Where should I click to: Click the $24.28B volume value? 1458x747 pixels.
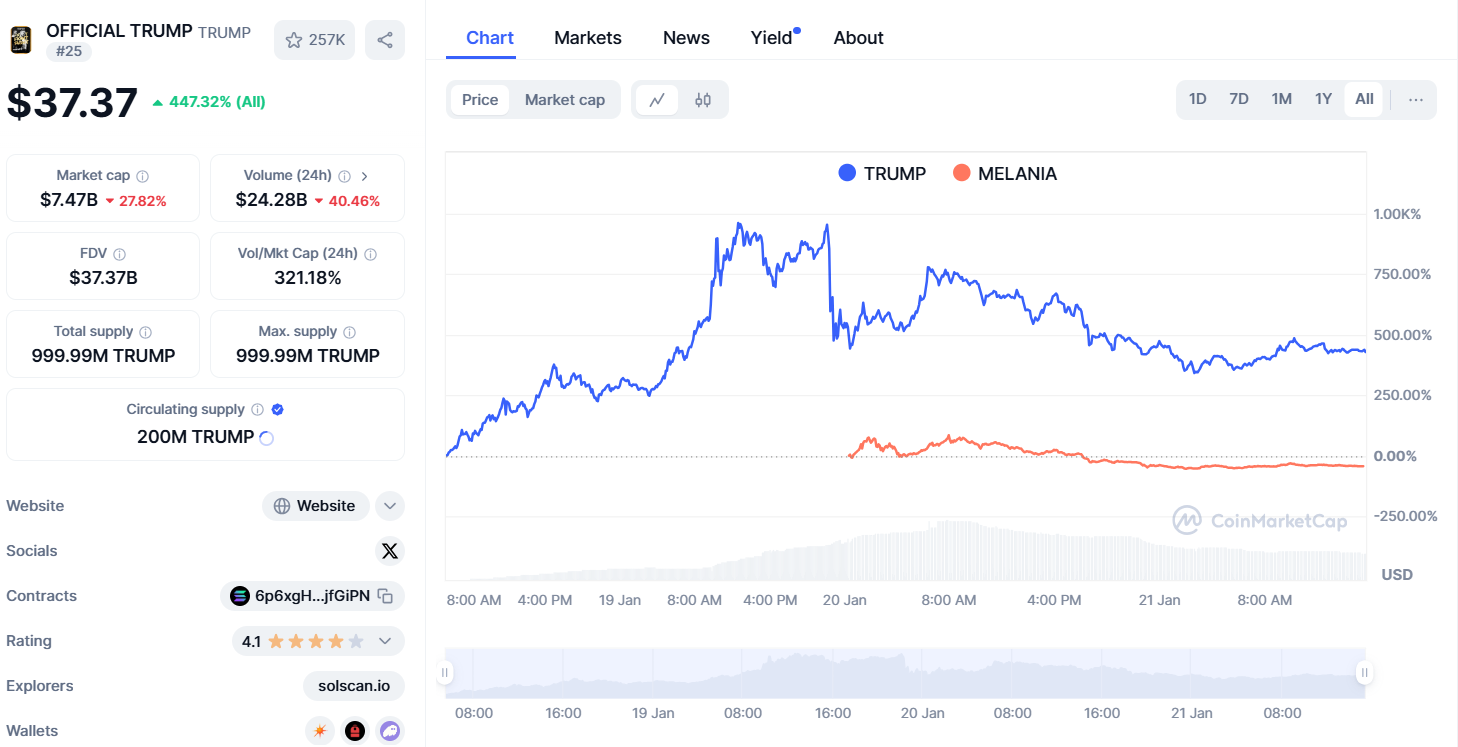[x=271, y=200]
